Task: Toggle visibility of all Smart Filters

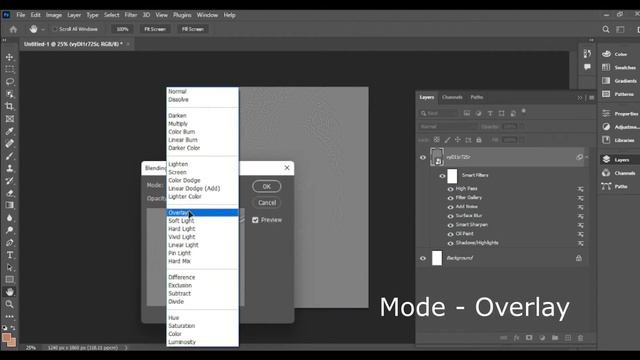Action: [442, 176]
